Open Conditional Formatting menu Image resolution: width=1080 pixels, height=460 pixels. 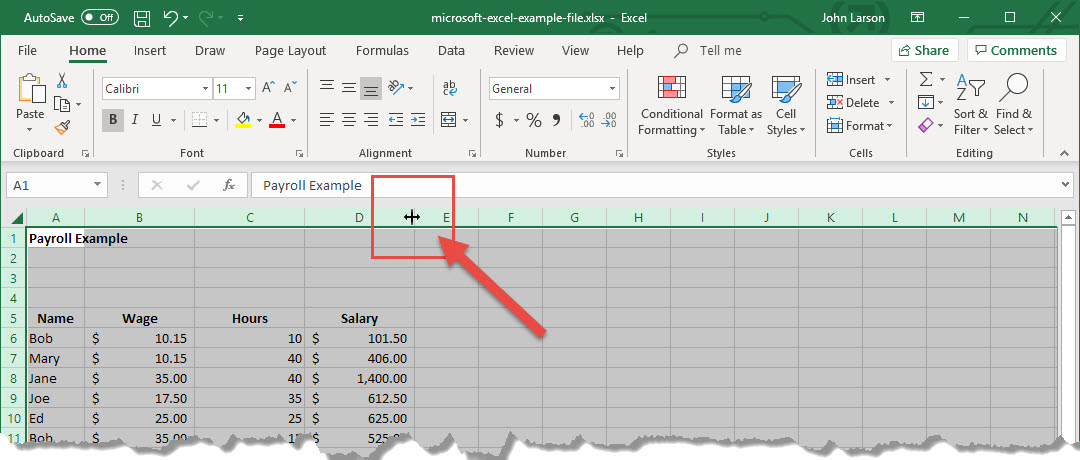pyautogui.click(x=672, y=105)
